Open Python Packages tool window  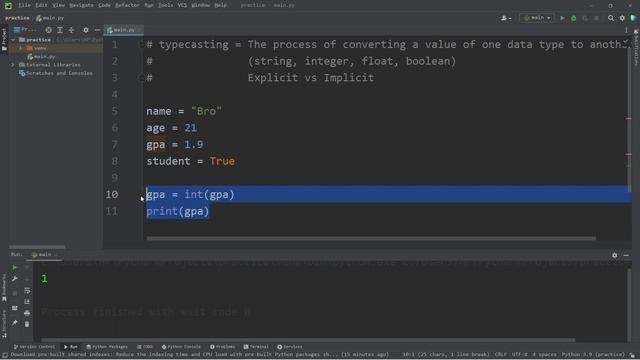pos(107,347)
